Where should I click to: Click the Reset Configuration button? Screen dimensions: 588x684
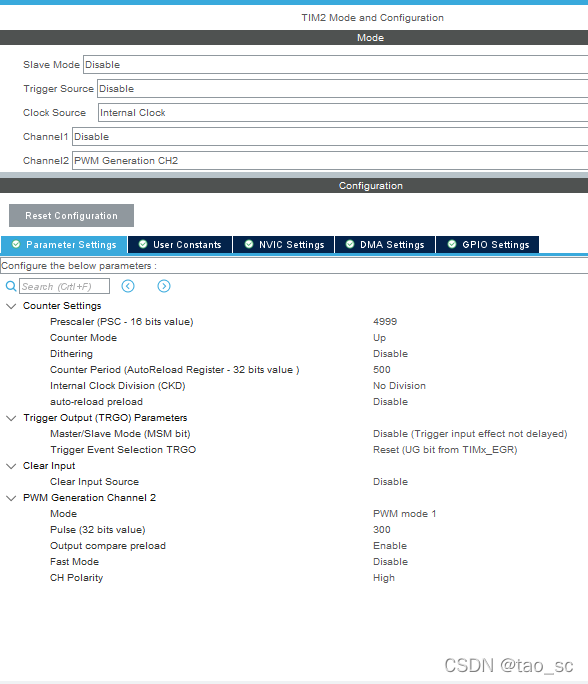click(x=72, y=215)
